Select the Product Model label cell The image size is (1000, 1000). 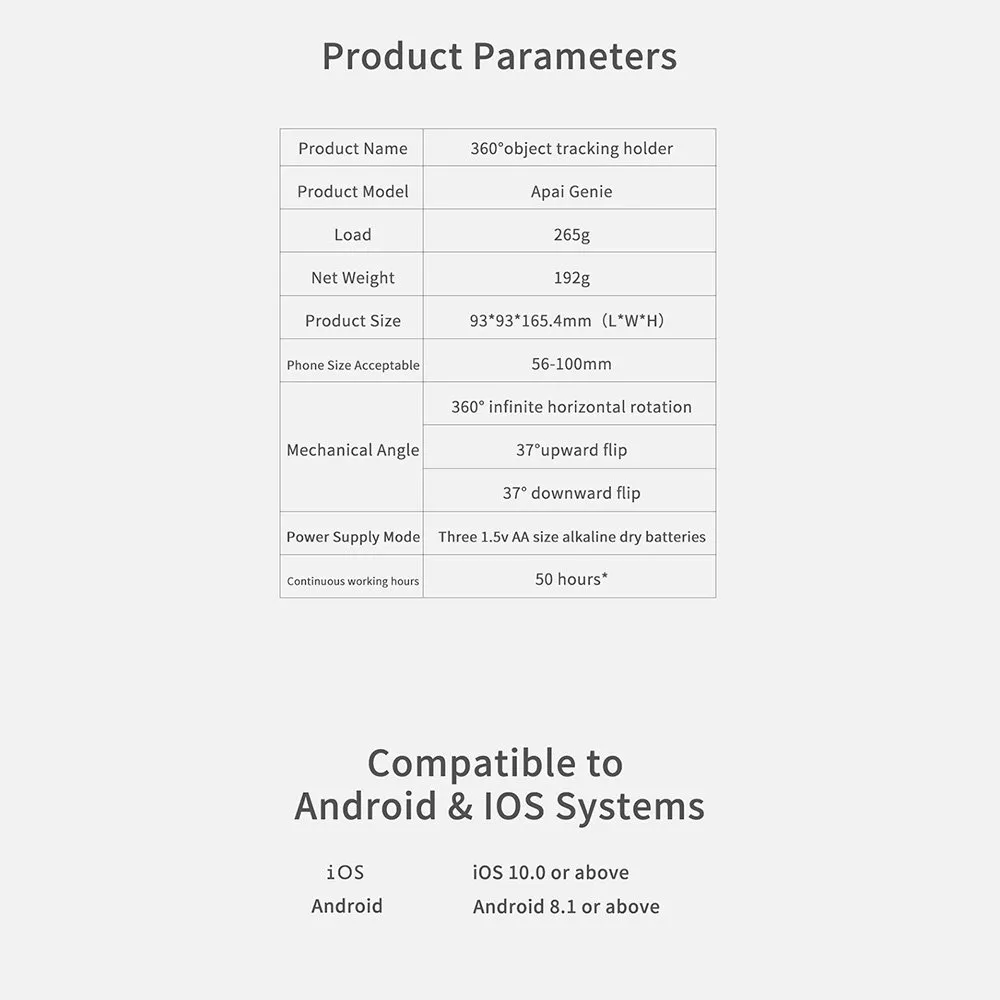tap(352, 191)
